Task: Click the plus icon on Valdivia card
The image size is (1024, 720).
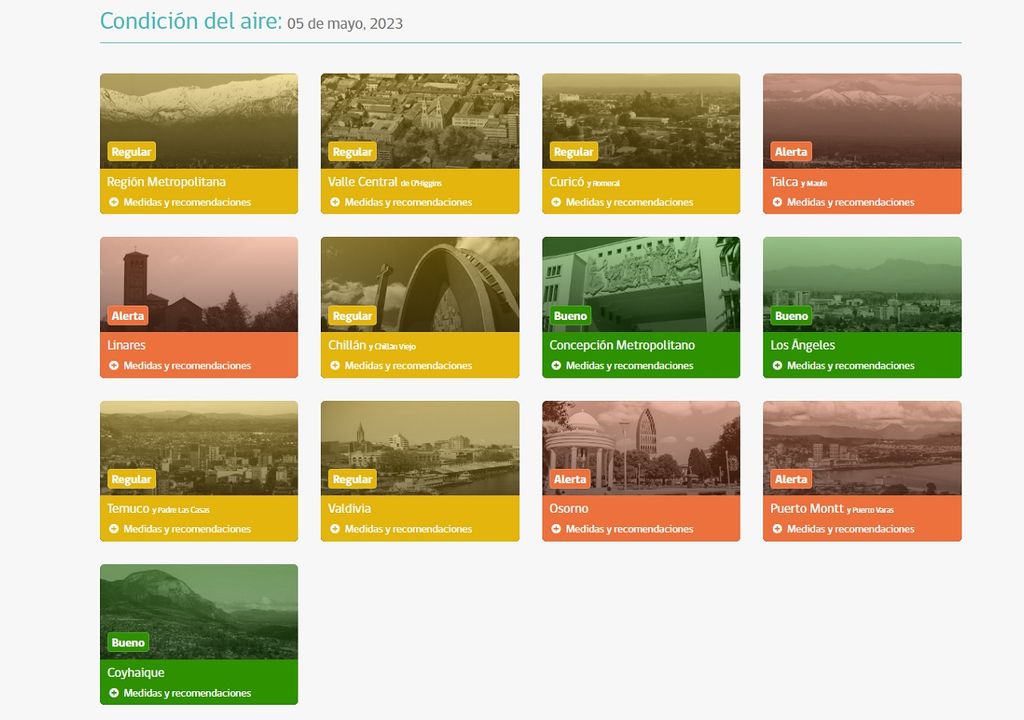Action: [334, 528]
